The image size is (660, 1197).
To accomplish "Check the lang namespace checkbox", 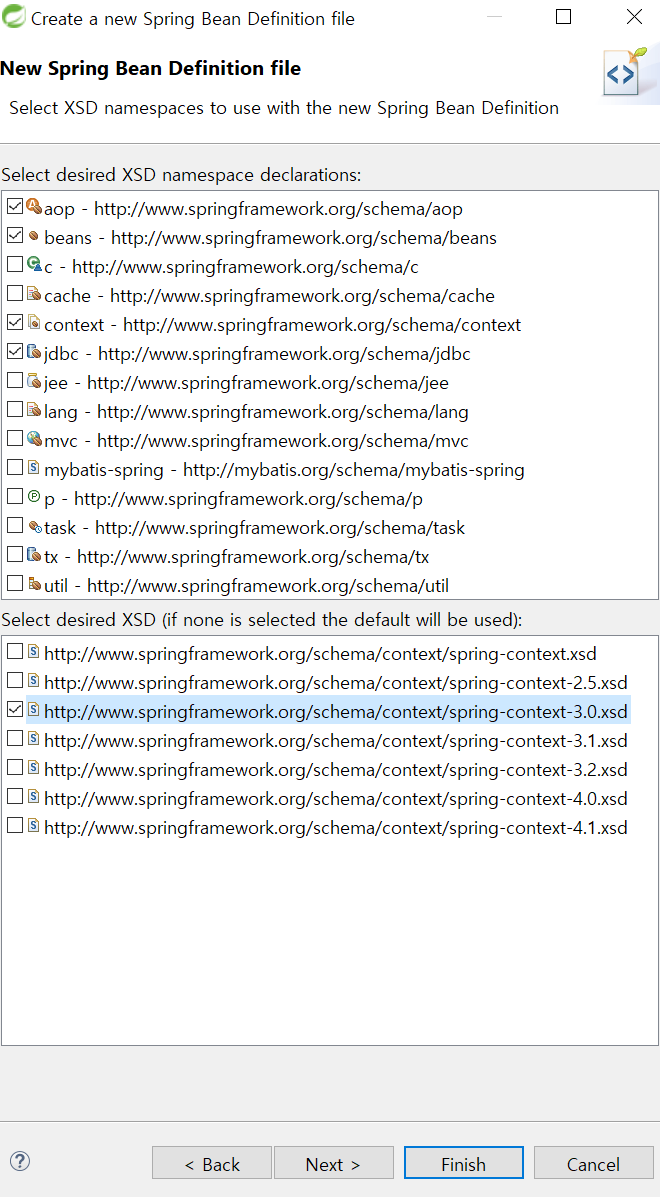I will coord(14,410).
